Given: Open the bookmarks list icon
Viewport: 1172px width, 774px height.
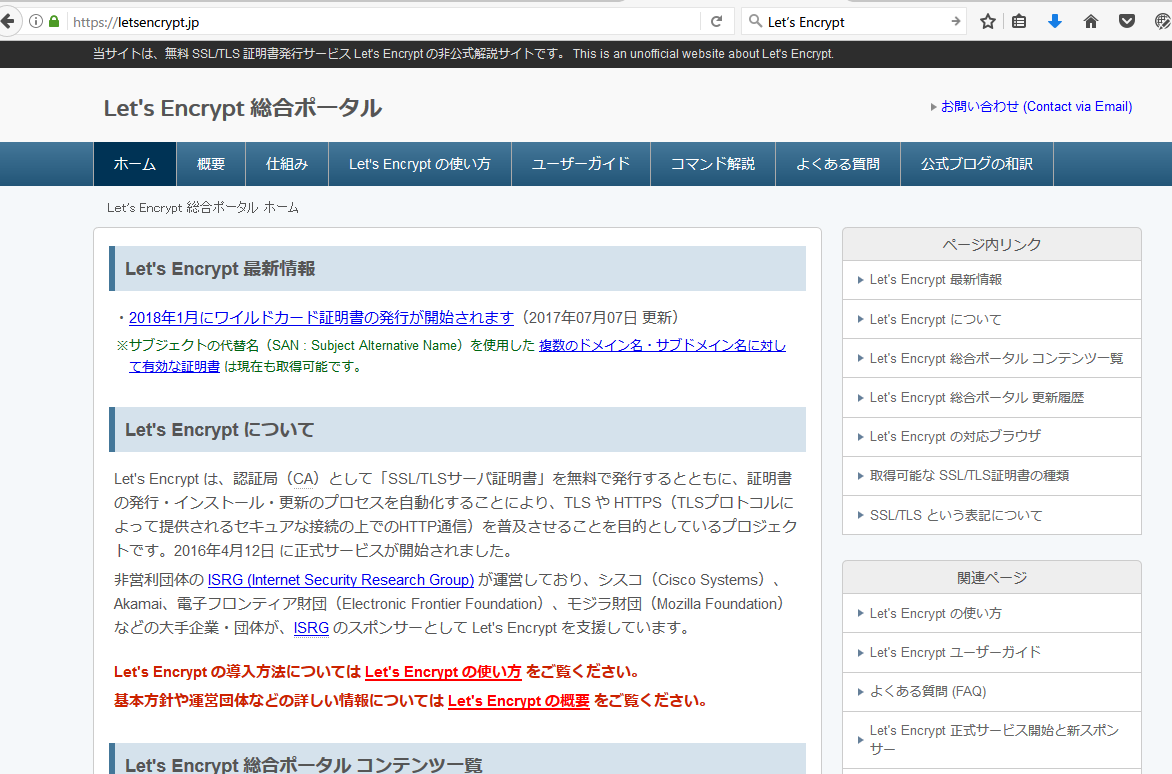Looking at the screenshot, I should [x=1019, y=21].
